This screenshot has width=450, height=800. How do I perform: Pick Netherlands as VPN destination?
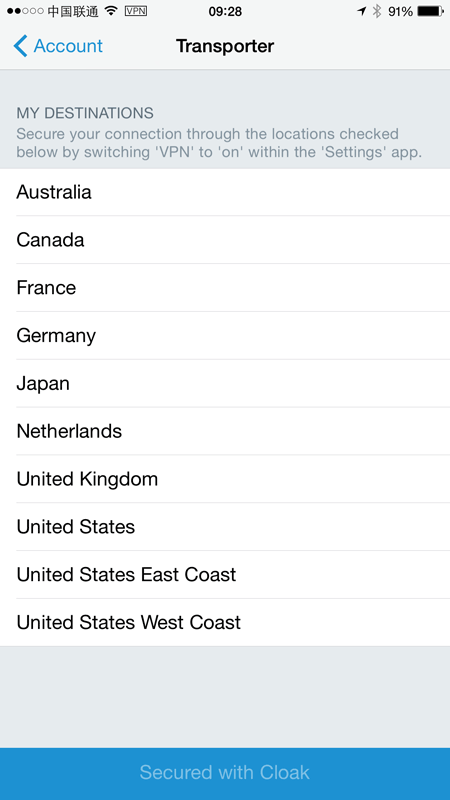225,431
